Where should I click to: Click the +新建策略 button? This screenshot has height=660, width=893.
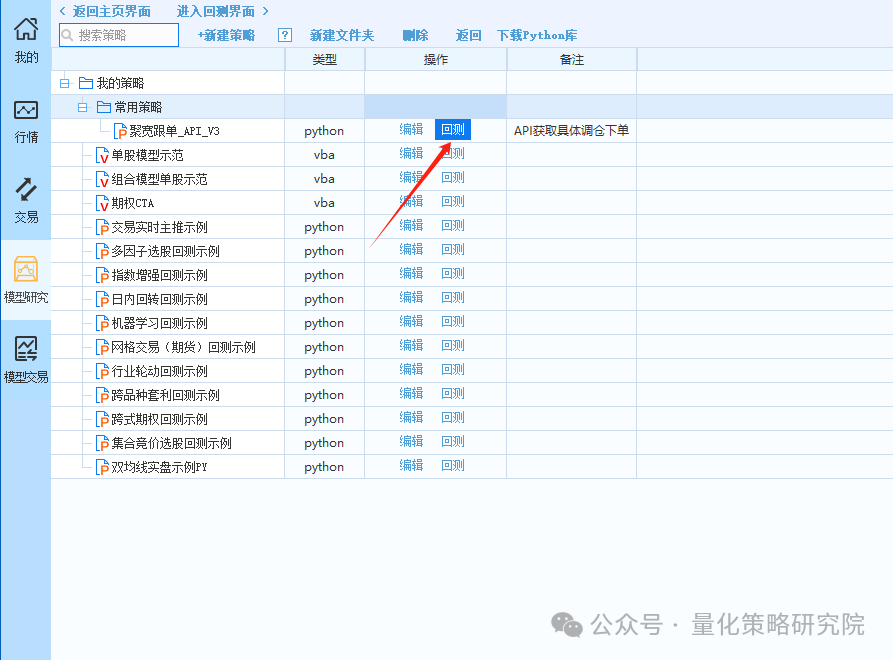[226, 35]
